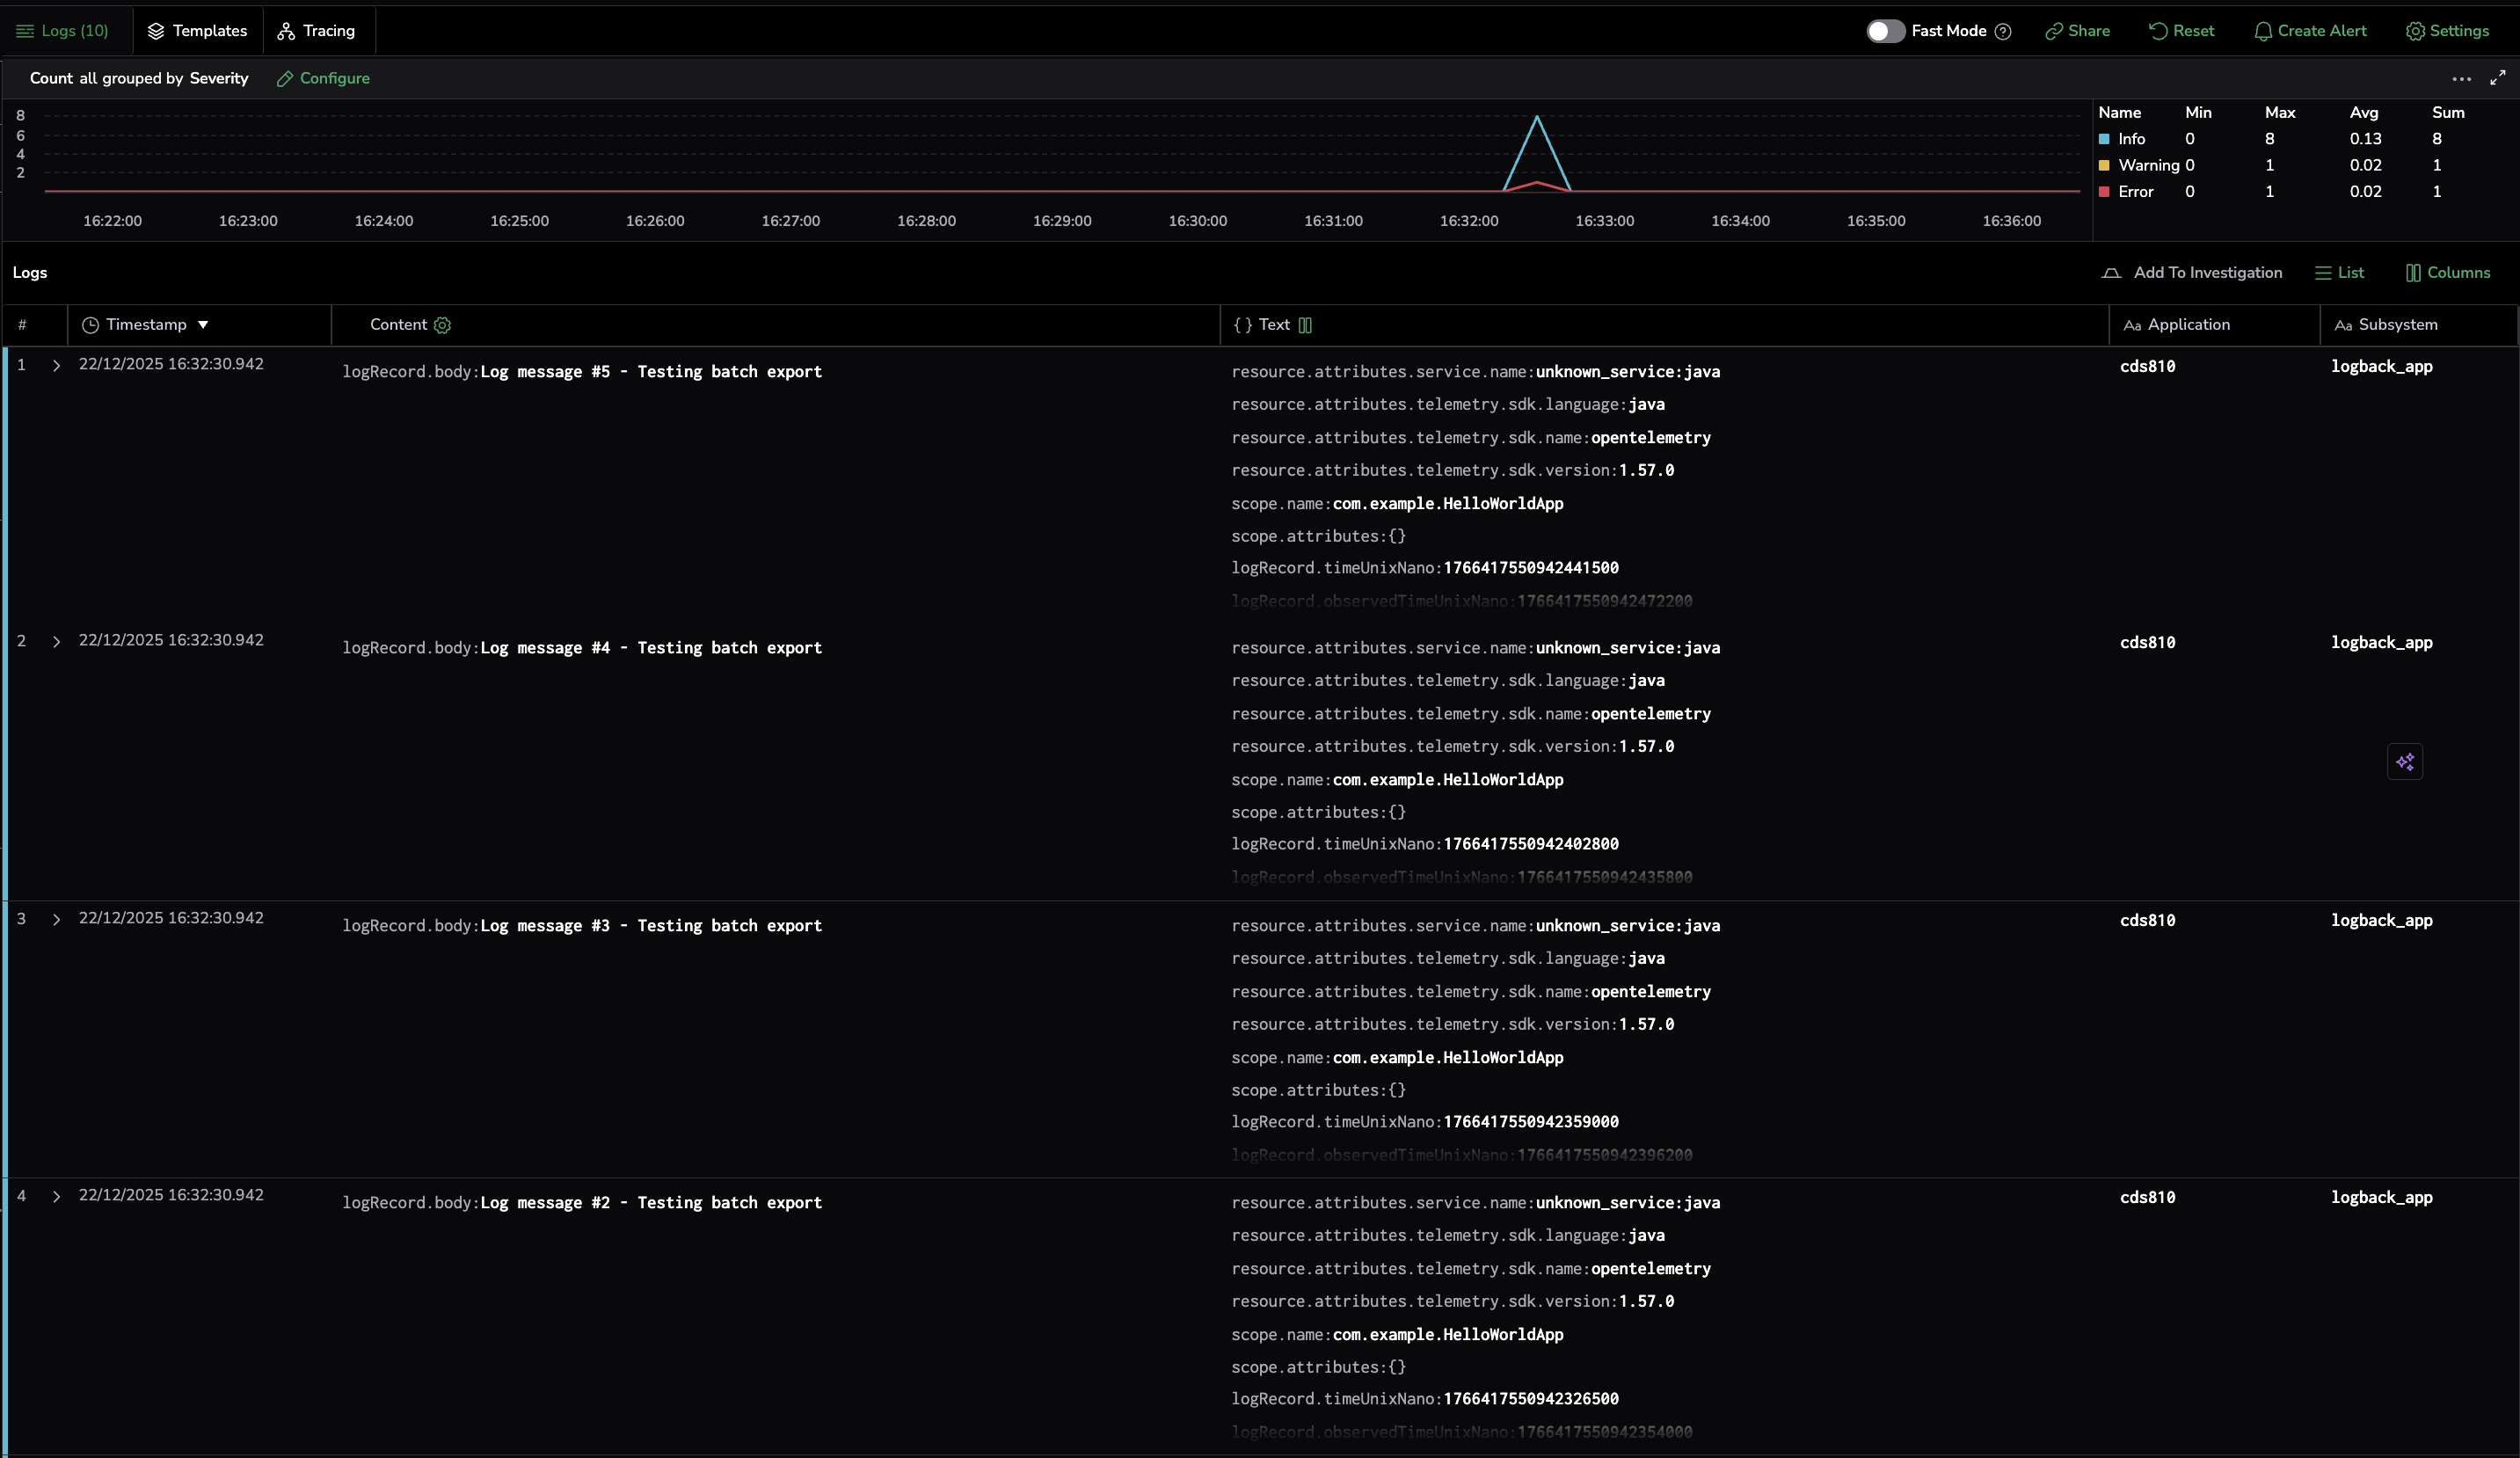The height and width of the screenshot is (1458, 2520).
Task: Expand chart to fullscreen with arrows icon
Action: point(2497,78)
